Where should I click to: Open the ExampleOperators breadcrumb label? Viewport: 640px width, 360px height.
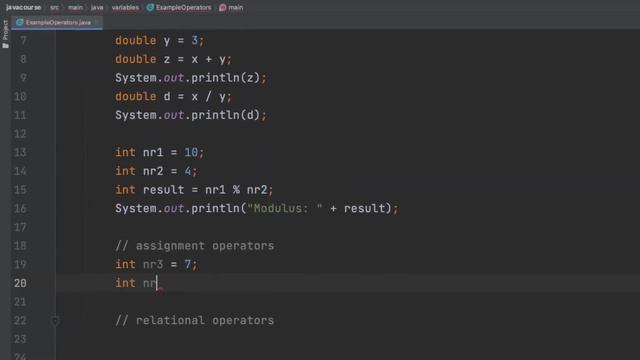184,7
